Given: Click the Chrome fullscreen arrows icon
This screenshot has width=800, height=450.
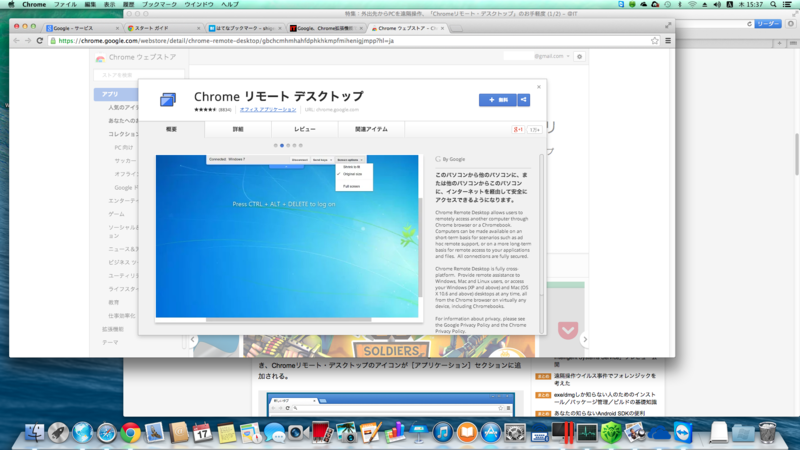Looking at the screenshot, I should [x=668, y=25].
